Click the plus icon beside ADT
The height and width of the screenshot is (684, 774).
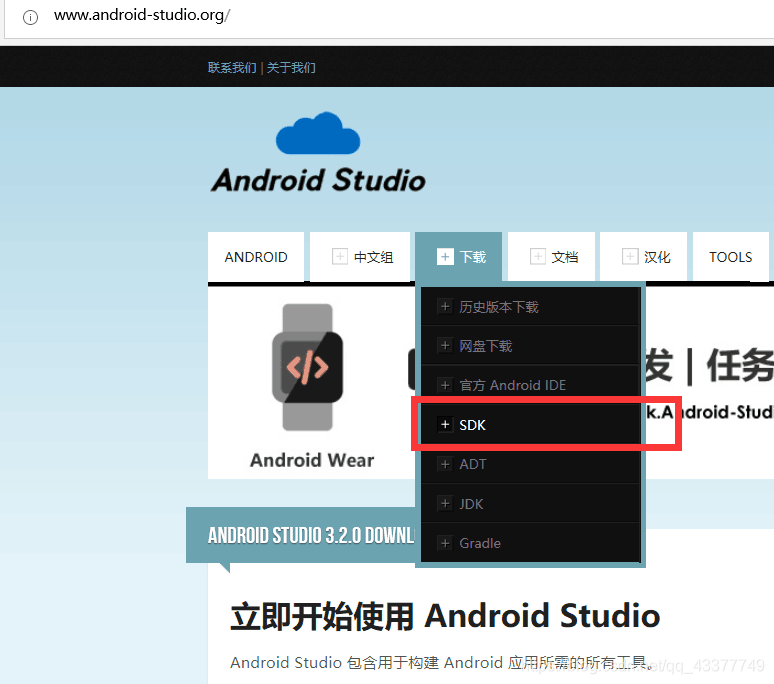pos(445,464)
